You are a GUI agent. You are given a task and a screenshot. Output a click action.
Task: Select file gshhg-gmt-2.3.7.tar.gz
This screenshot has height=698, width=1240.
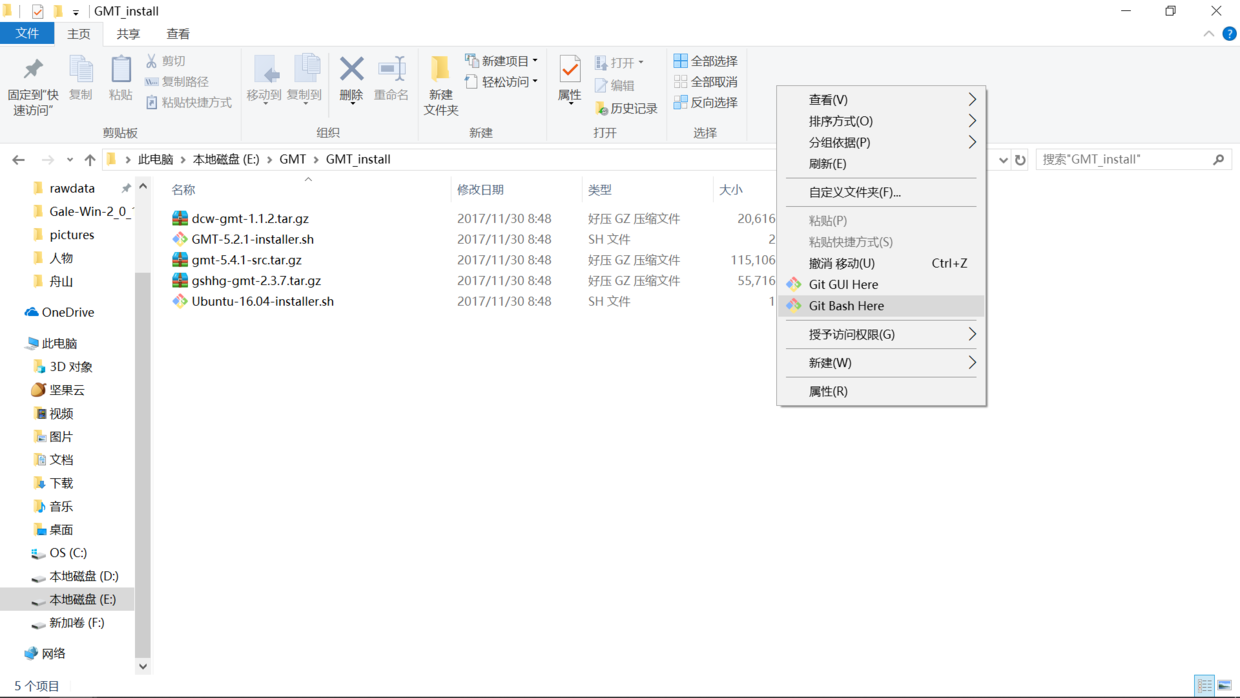coord(256,281)
